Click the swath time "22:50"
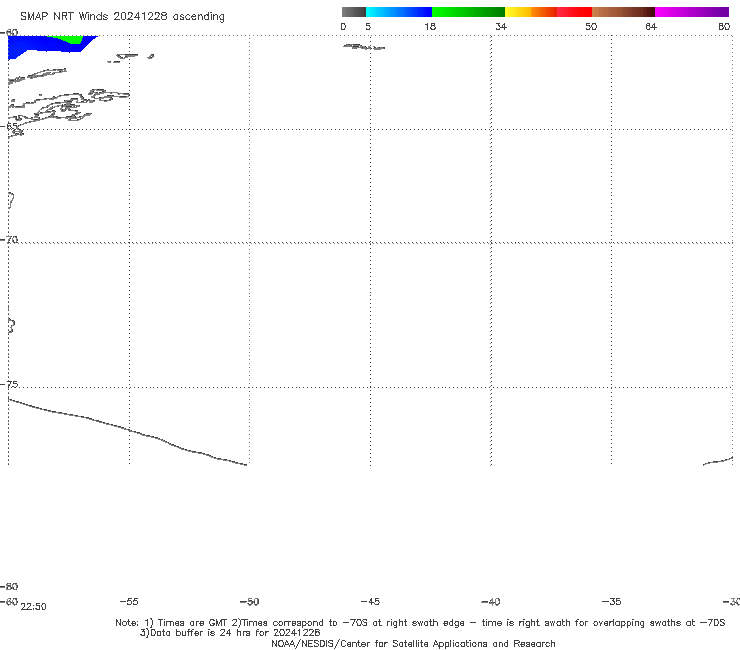Viewport: 740px width, 650px height. tap(34, 607)
